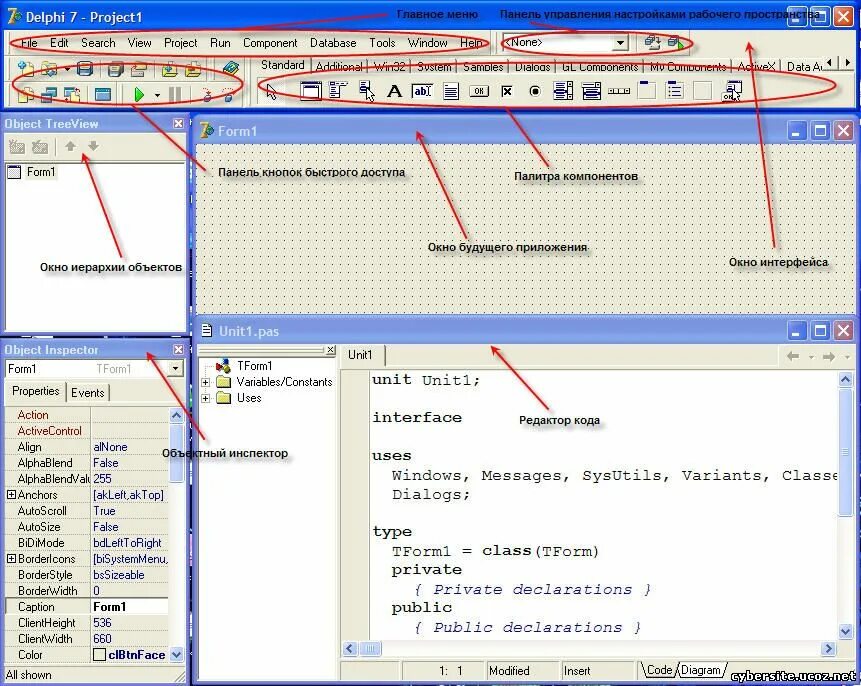
Task: Click Remove File from Project icon
Action: [192, 69]
